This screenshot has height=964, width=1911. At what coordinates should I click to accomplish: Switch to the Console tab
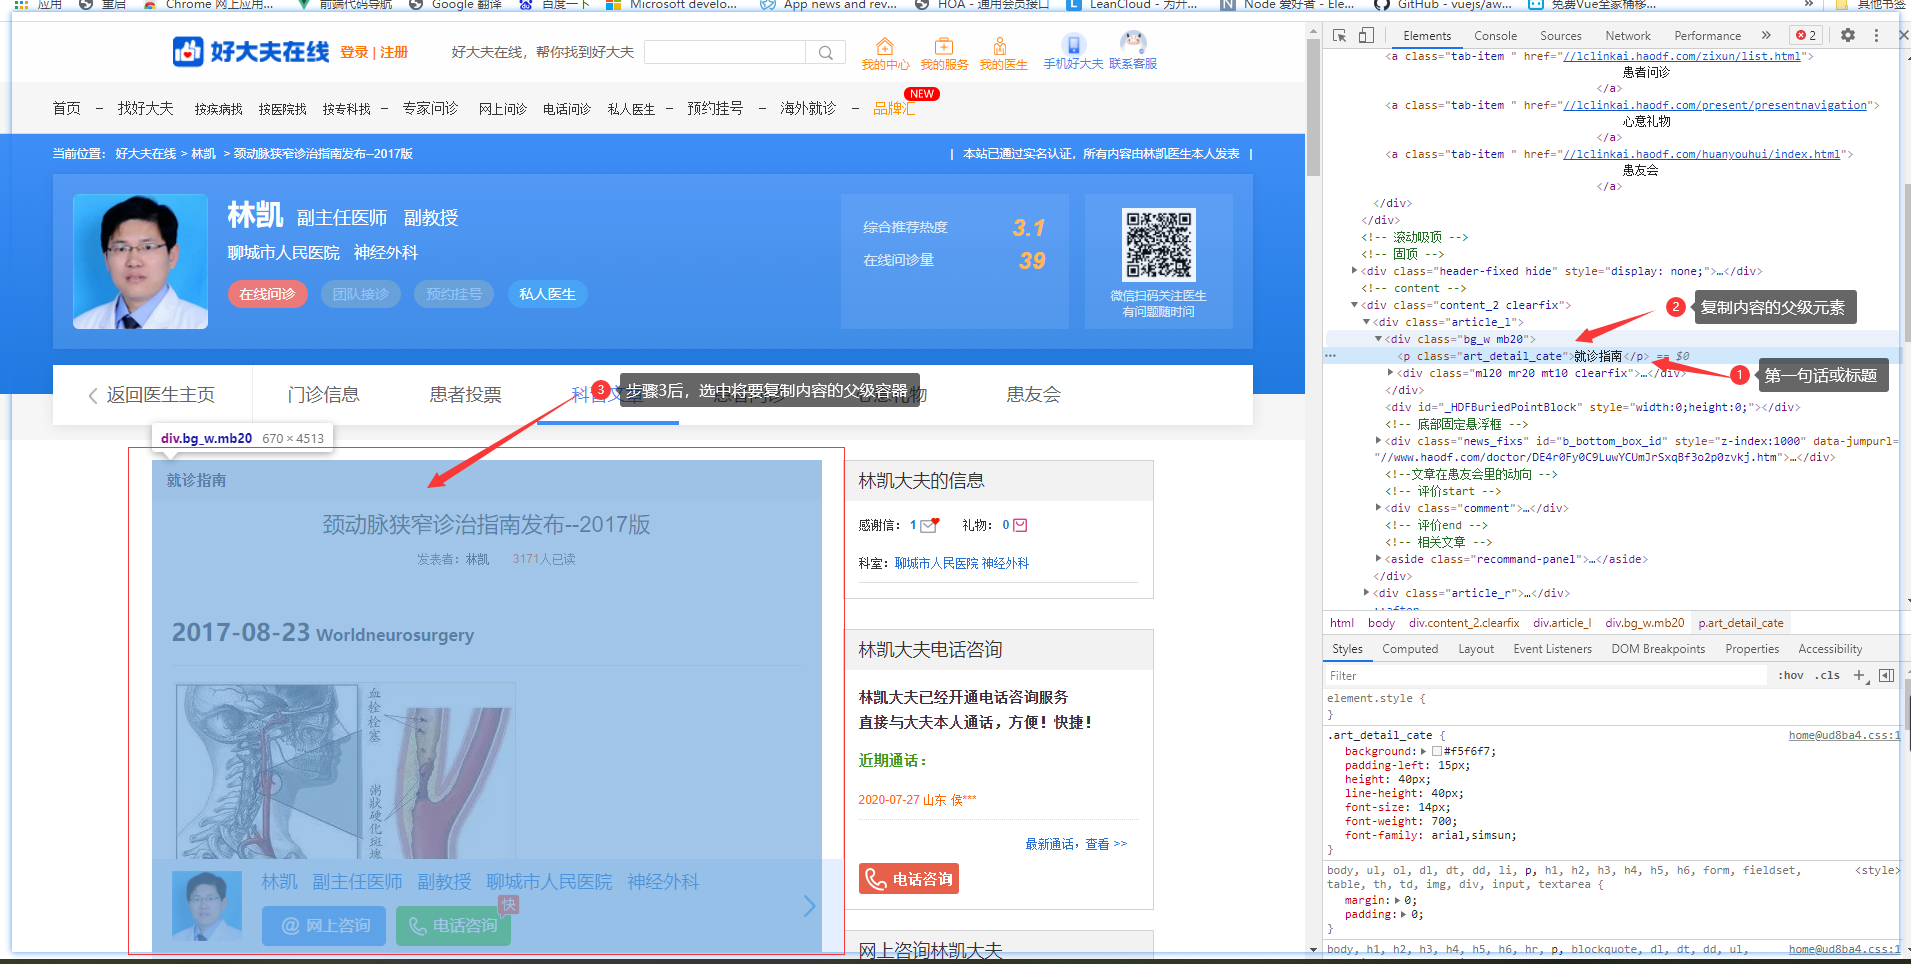click(x=1495, y=35)
